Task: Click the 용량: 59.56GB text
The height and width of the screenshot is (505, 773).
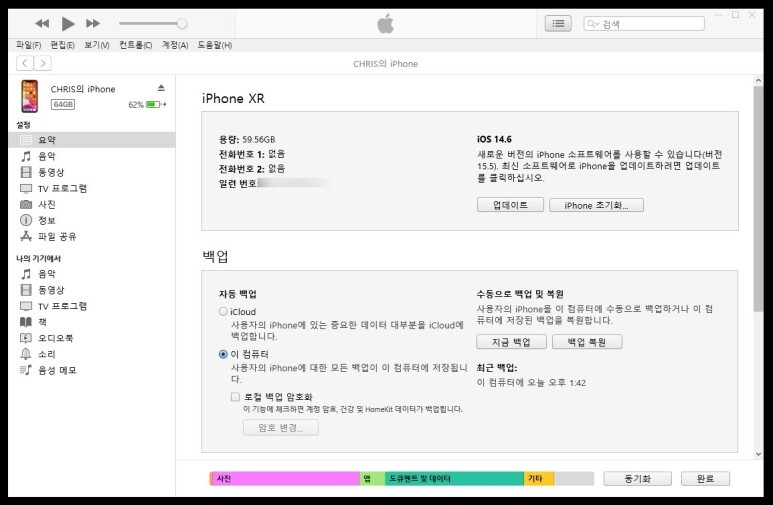Action: click(247, 140)
